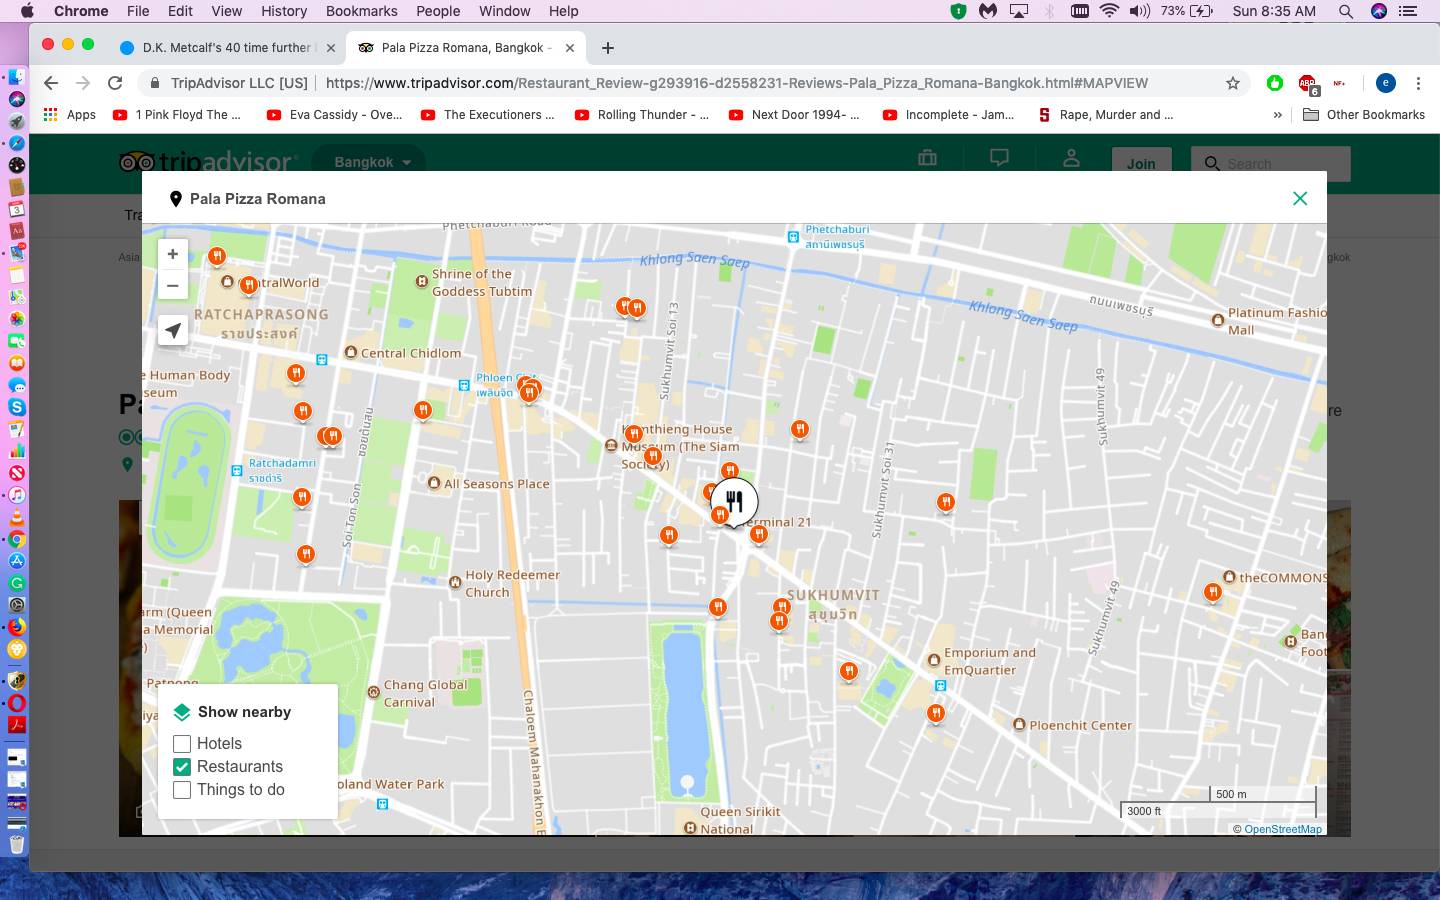Close the Pala Pizza Romana map overlay

coord(1300,199)
